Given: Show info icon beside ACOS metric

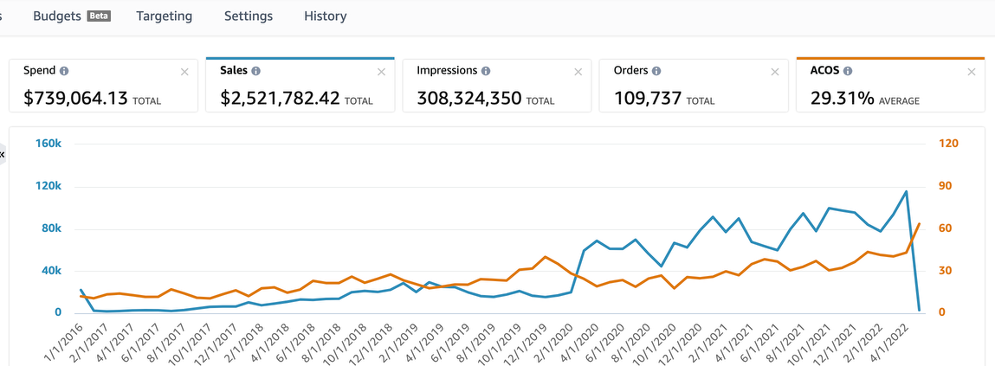Looking at the screenshot, I should pyautogui.click(x=848, y=71).
